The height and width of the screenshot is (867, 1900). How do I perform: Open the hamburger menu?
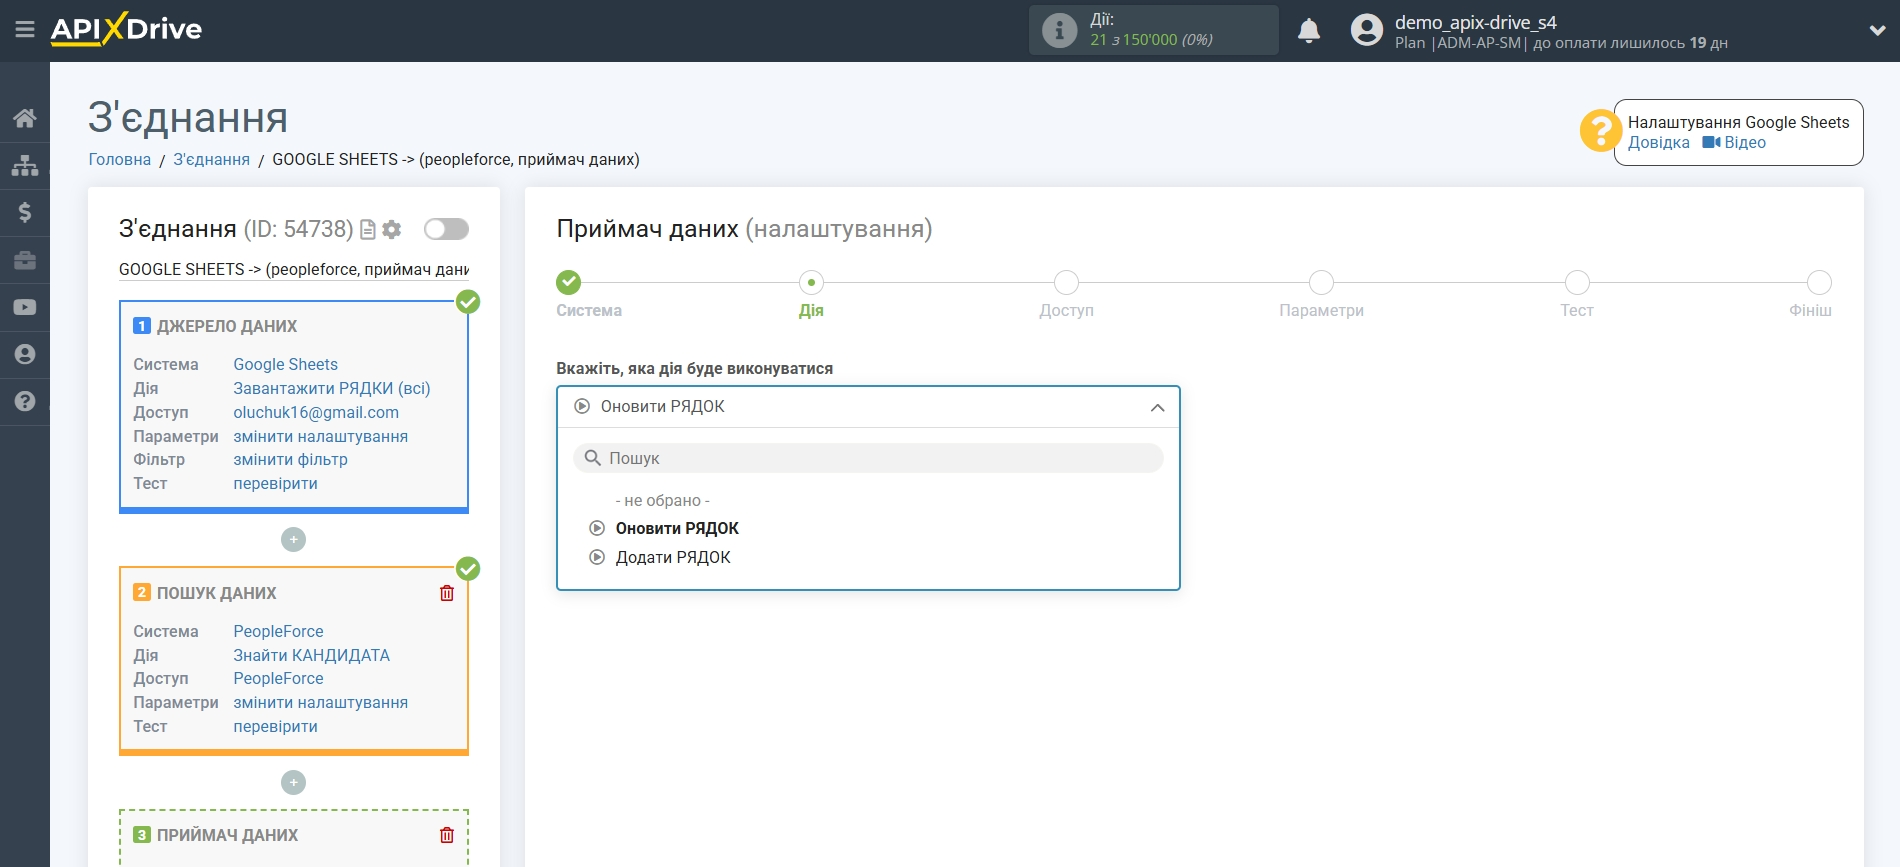[25, 30]
